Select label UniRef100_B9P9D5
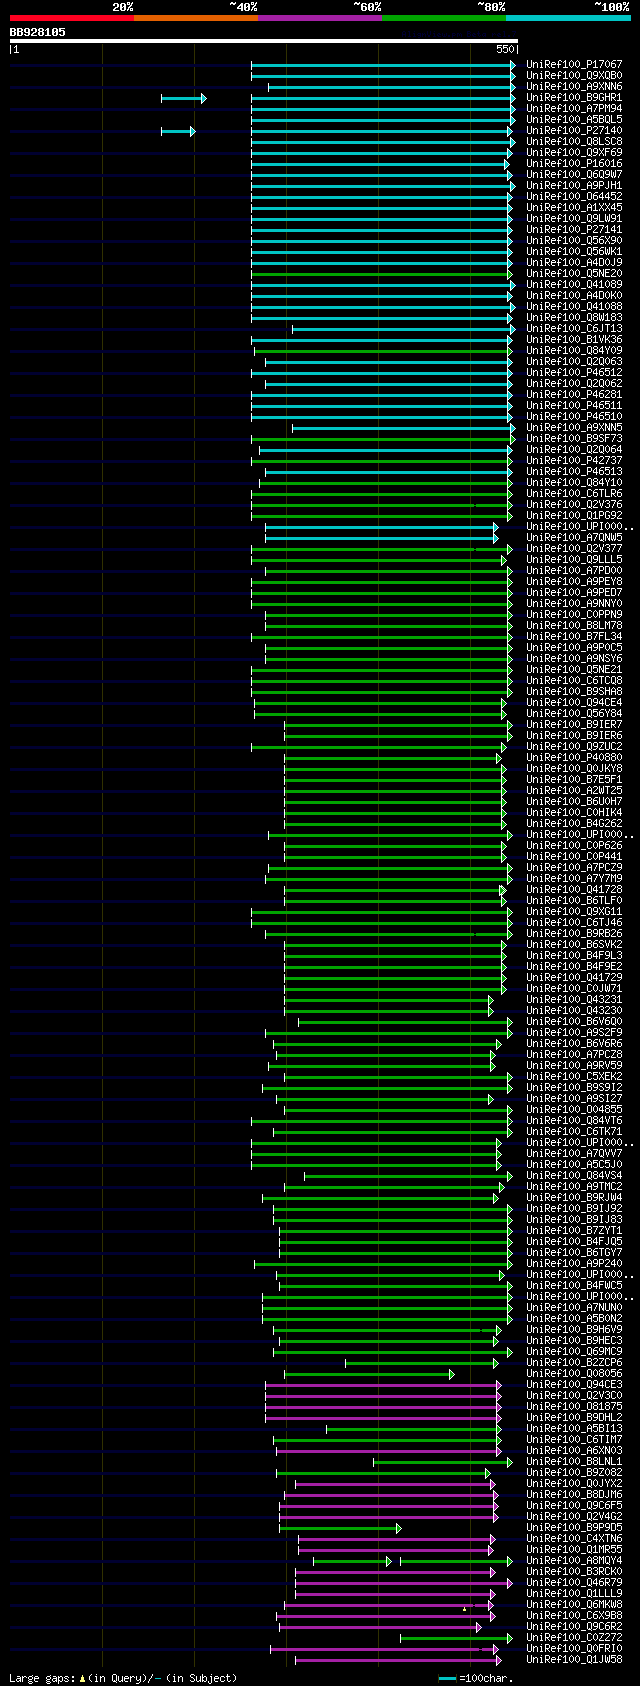 click(574, 1528)
